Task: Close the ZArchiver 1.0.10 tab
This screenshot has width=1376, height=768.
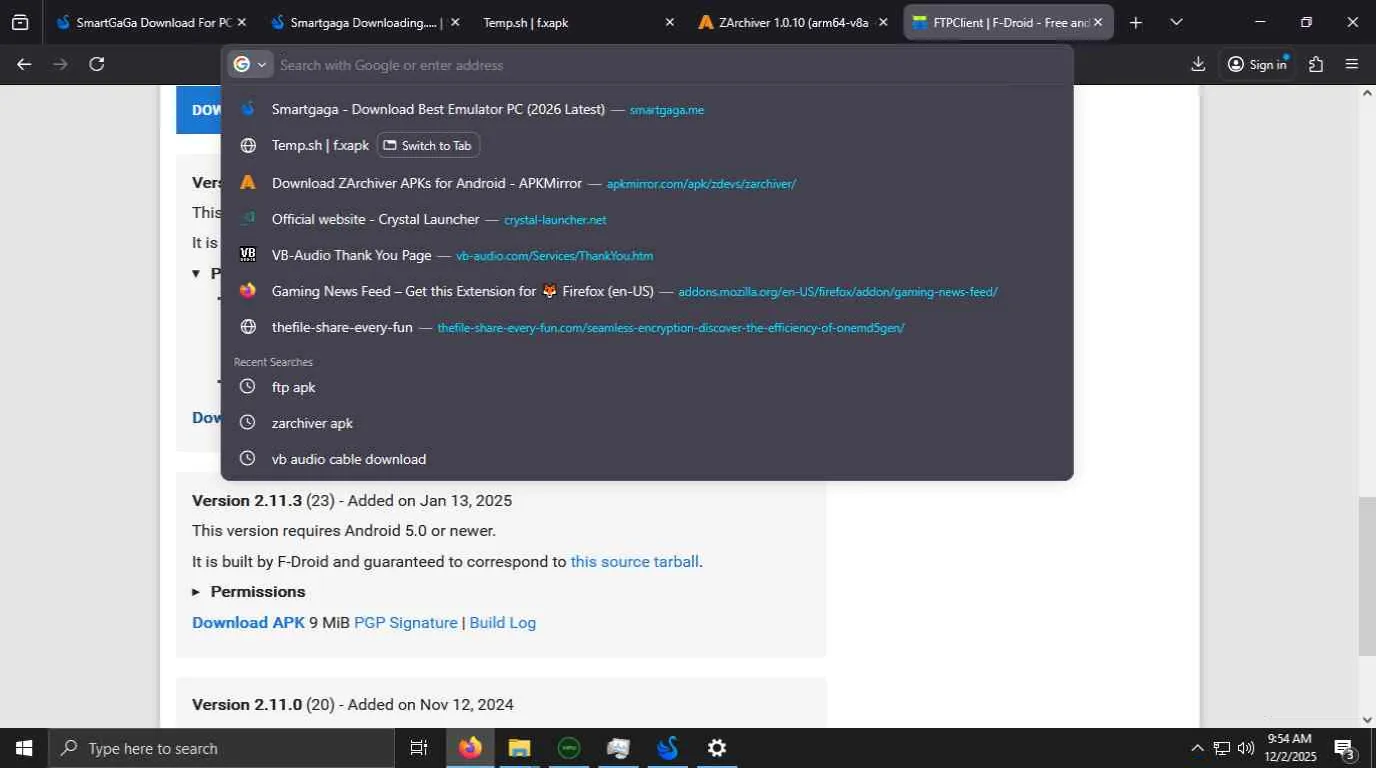Action: (883, 22)
